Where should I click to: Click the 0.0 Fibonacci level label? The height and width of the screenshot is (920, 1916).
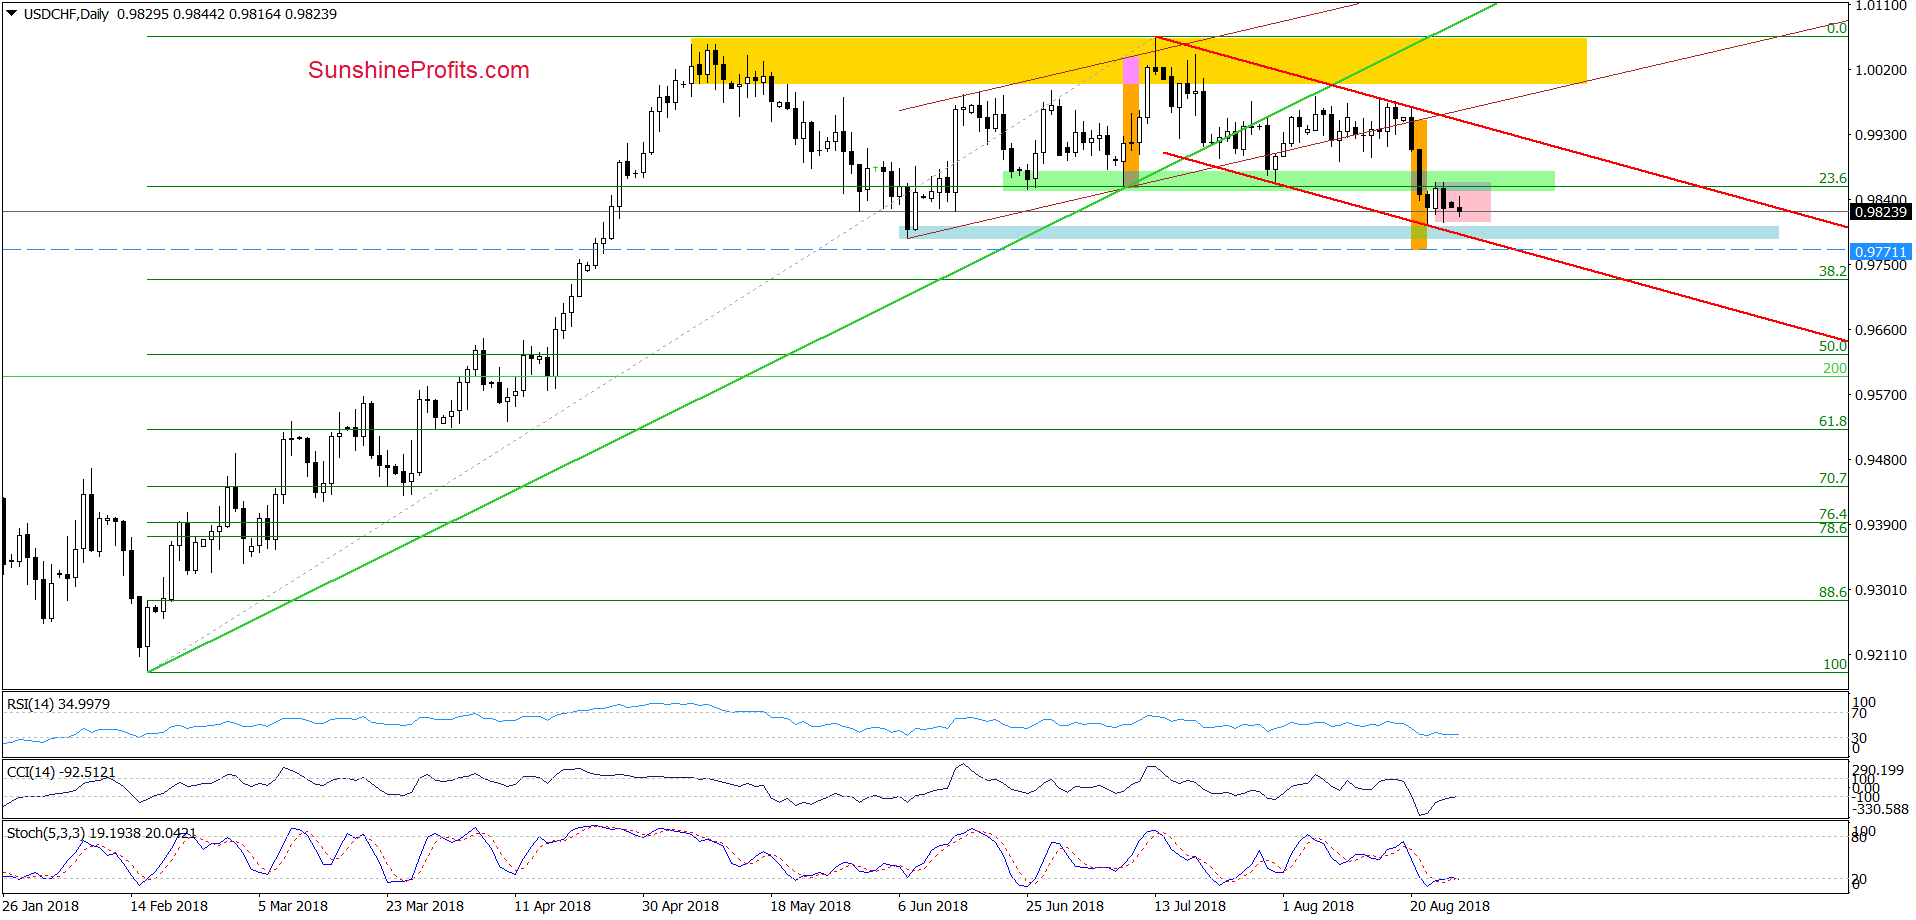[x=1837, y=28]
